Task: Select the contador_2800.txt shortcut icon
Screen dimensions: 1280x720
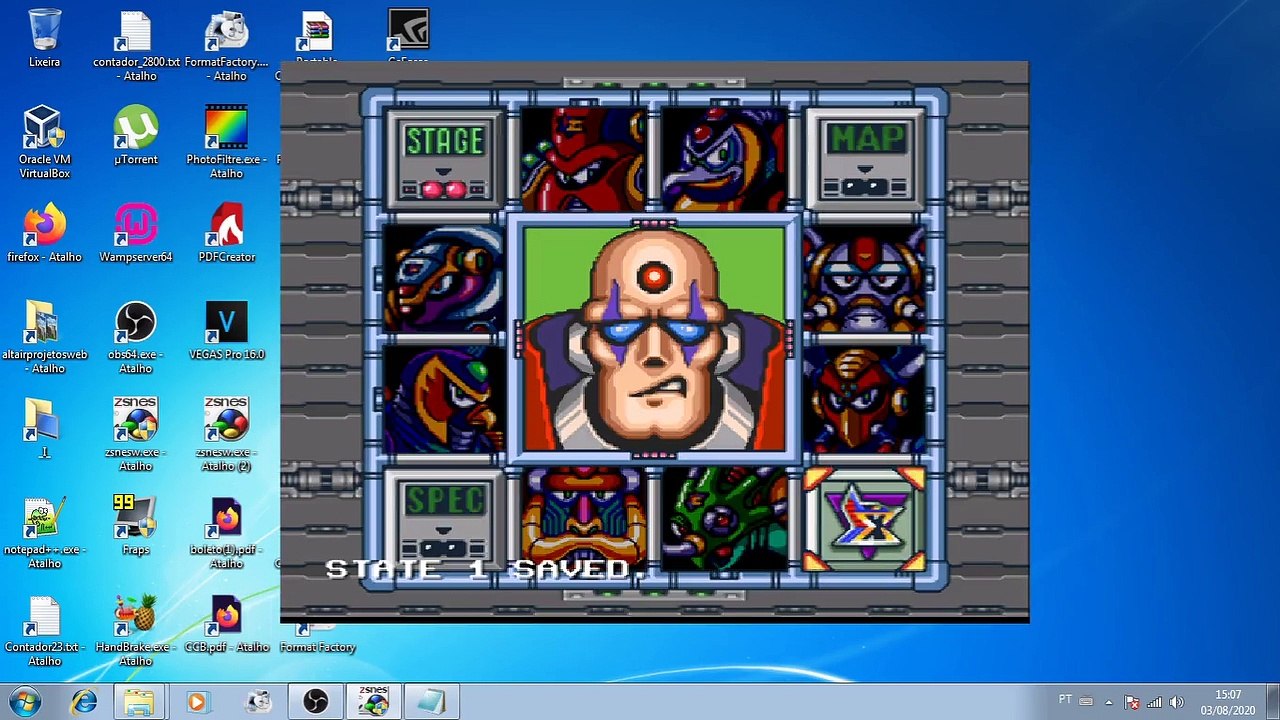Action: tap(136, 46)
